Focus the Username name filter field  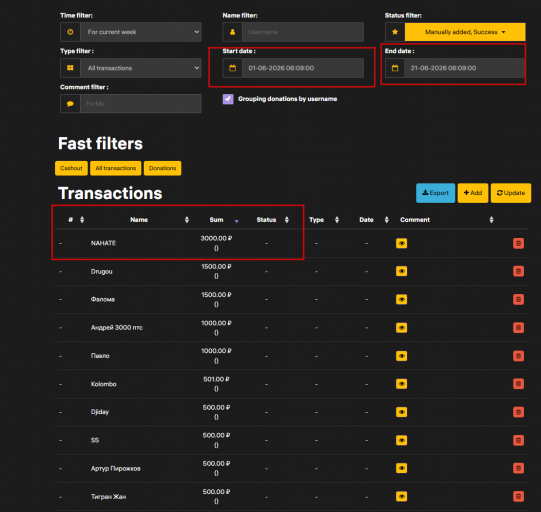click(x=303, y=32)
